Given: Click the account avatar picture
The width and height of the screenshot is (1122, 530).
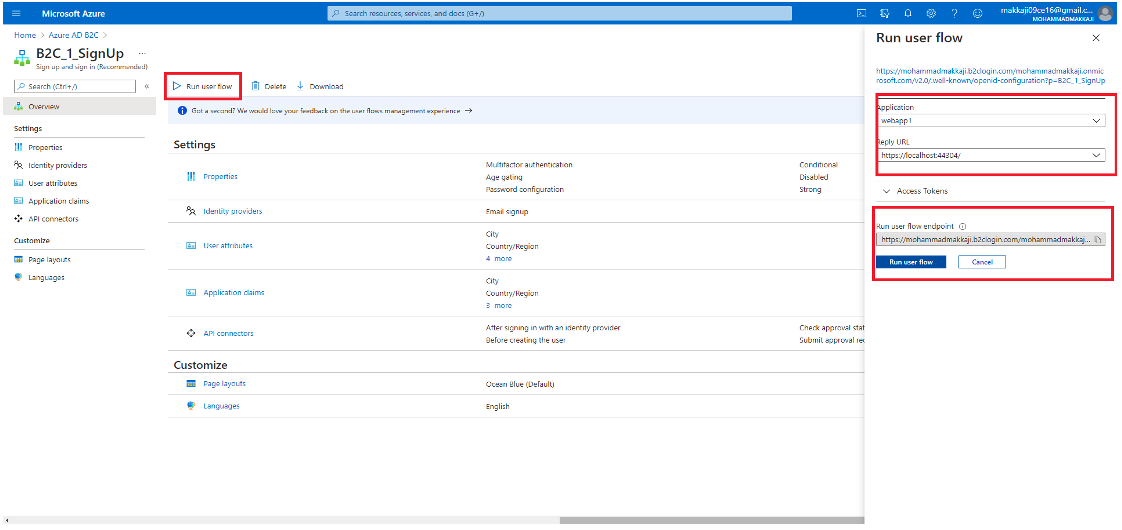Looking at the screenshot, I should (1106, 14).
